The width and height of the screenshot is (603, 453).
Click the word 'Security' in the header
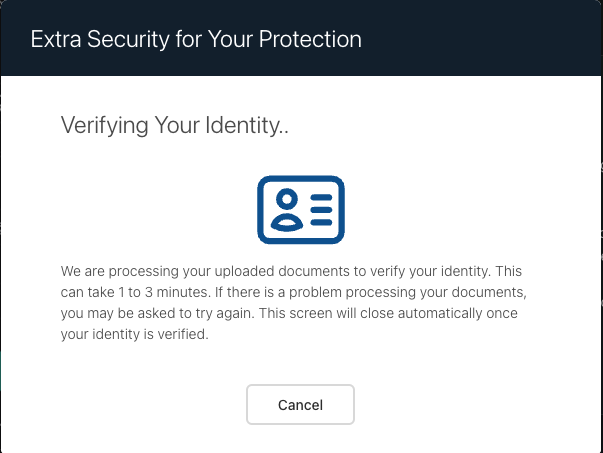pos(128,40)
